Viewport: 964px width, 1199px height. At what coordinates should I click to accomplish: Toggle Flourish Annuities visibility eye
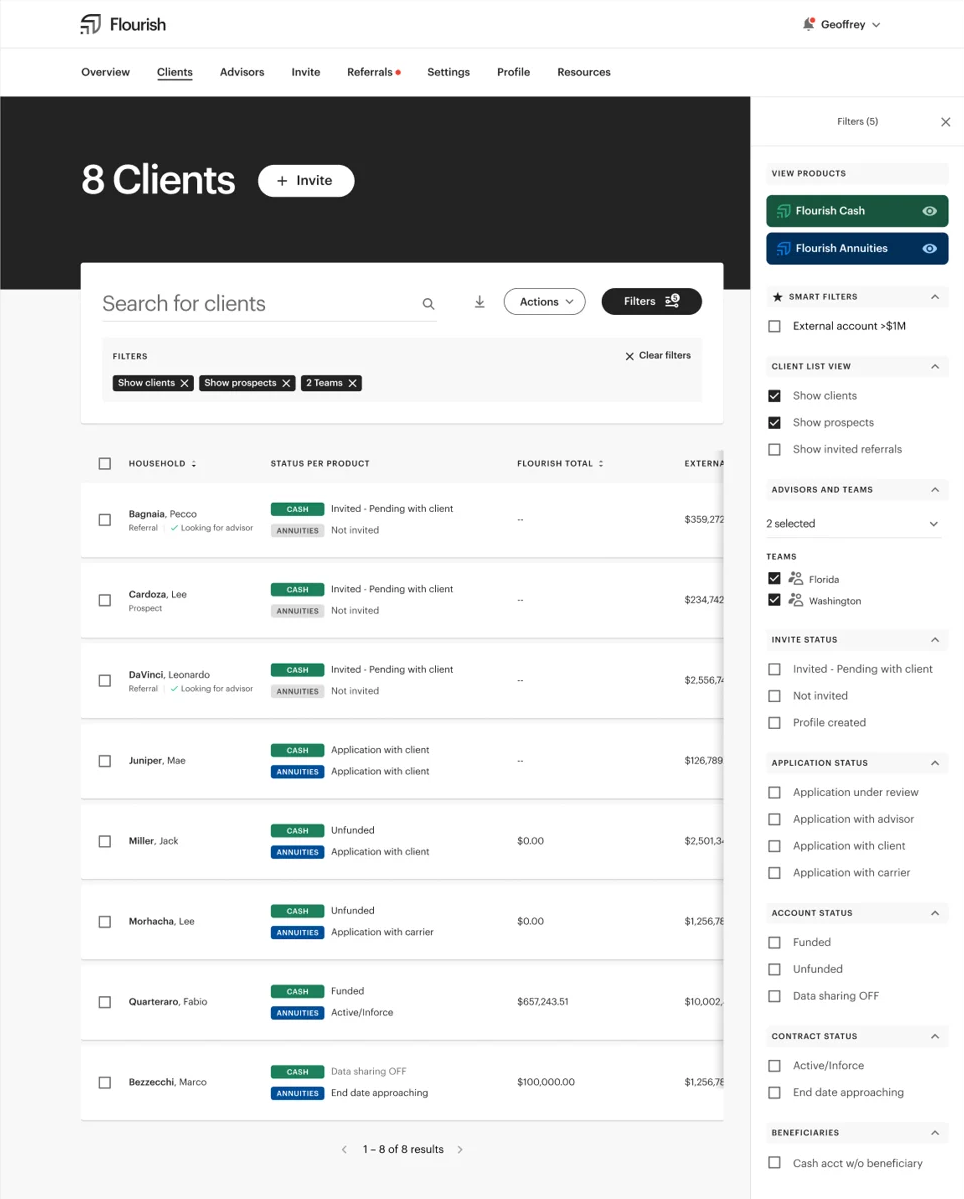pyautogui.click(x=930, y=249)
